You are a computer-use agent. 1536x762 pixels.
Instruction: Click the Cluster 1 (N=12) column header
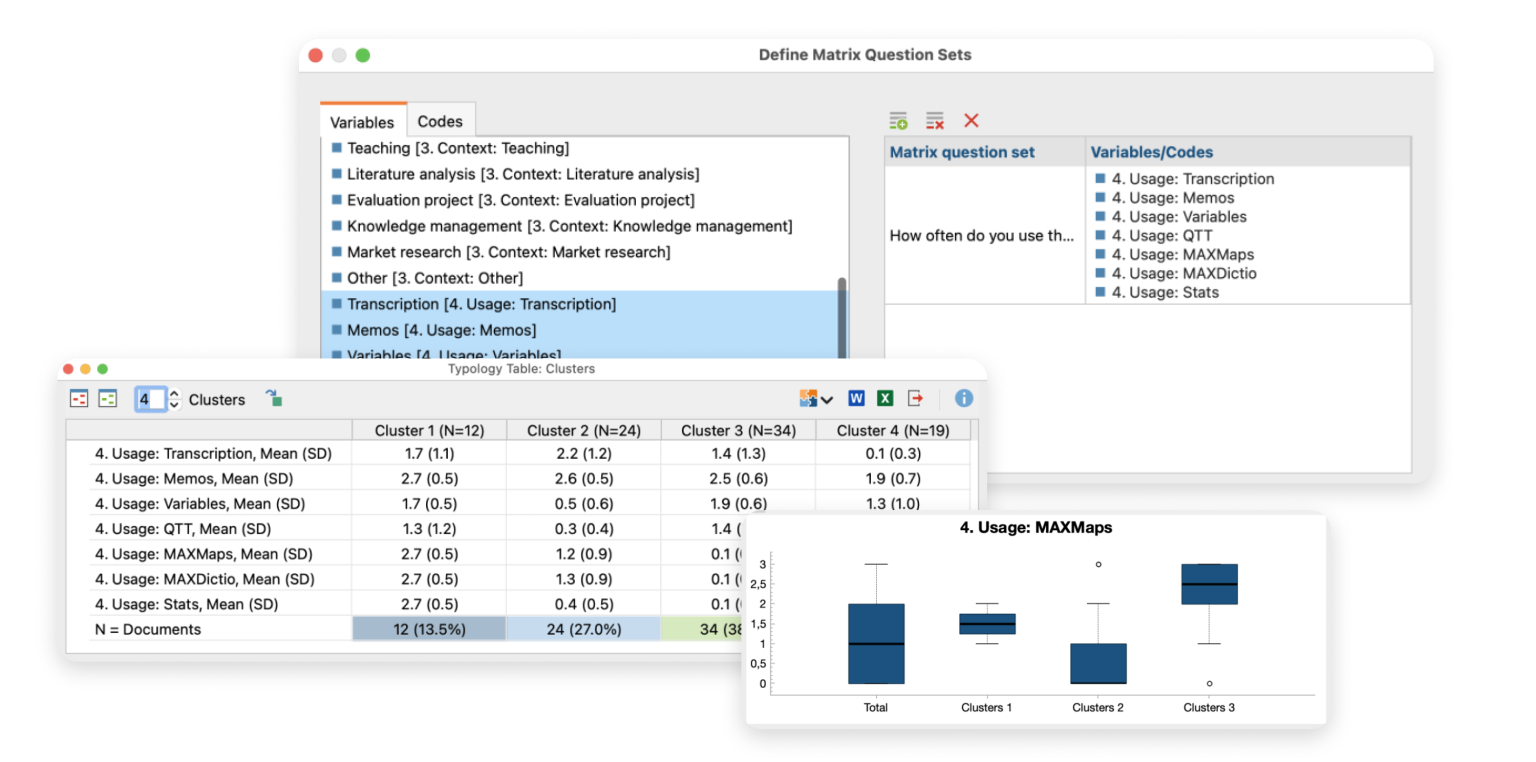(x=429, y=430)
